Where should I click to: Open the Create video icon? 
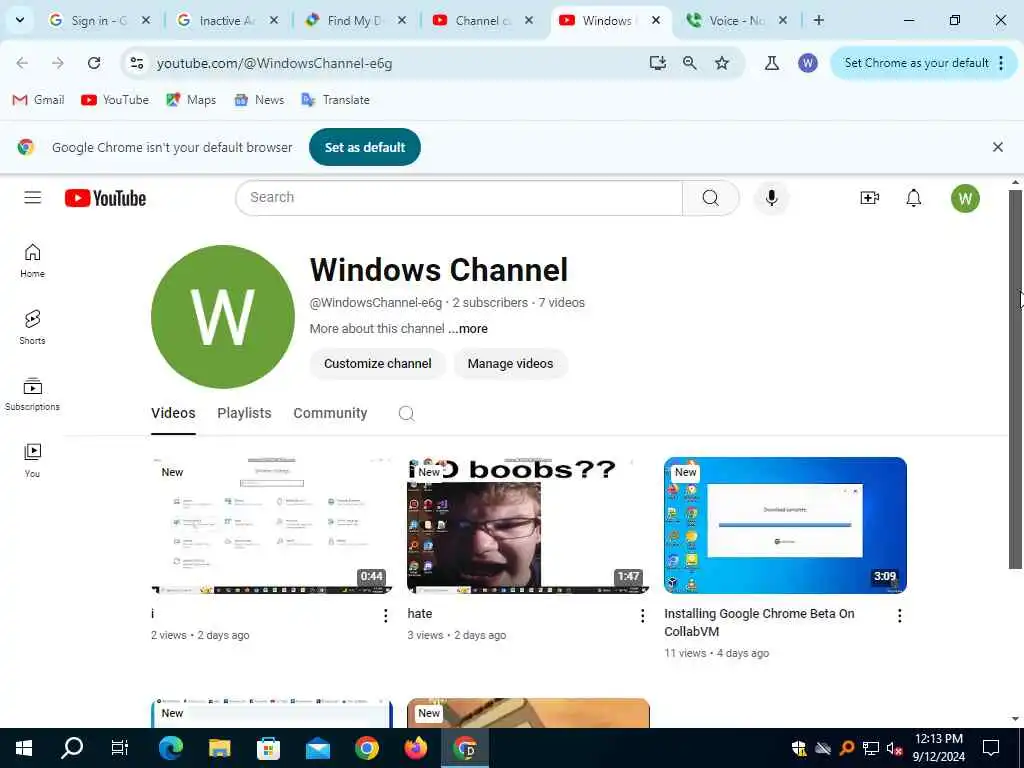click(x=869, y=198)
